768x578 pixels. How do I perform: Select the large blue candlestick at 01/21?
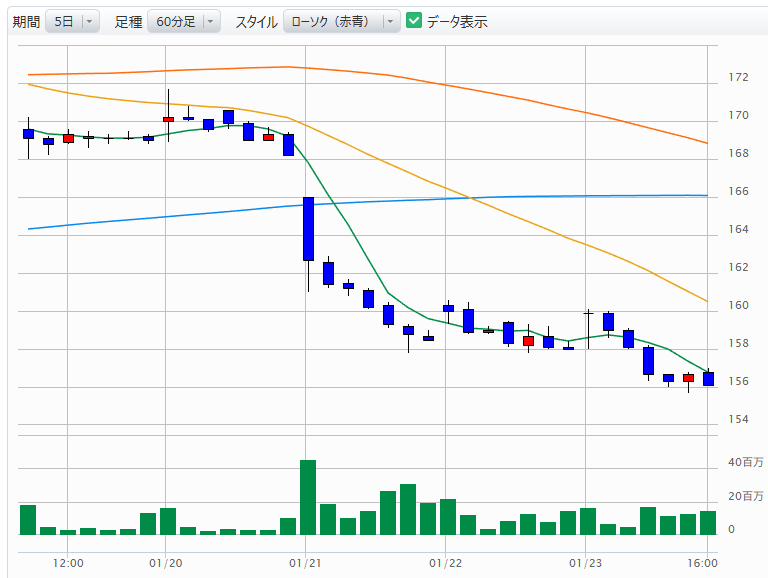(308, 229)
